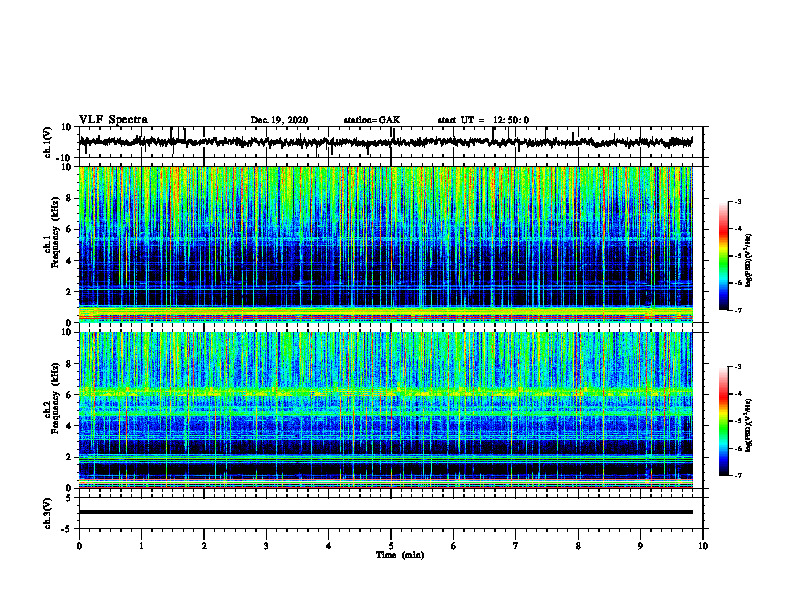This screenshot has width=792, height=612.
Task: Click the "Time (min)" axis title
Action: point(400,555)
